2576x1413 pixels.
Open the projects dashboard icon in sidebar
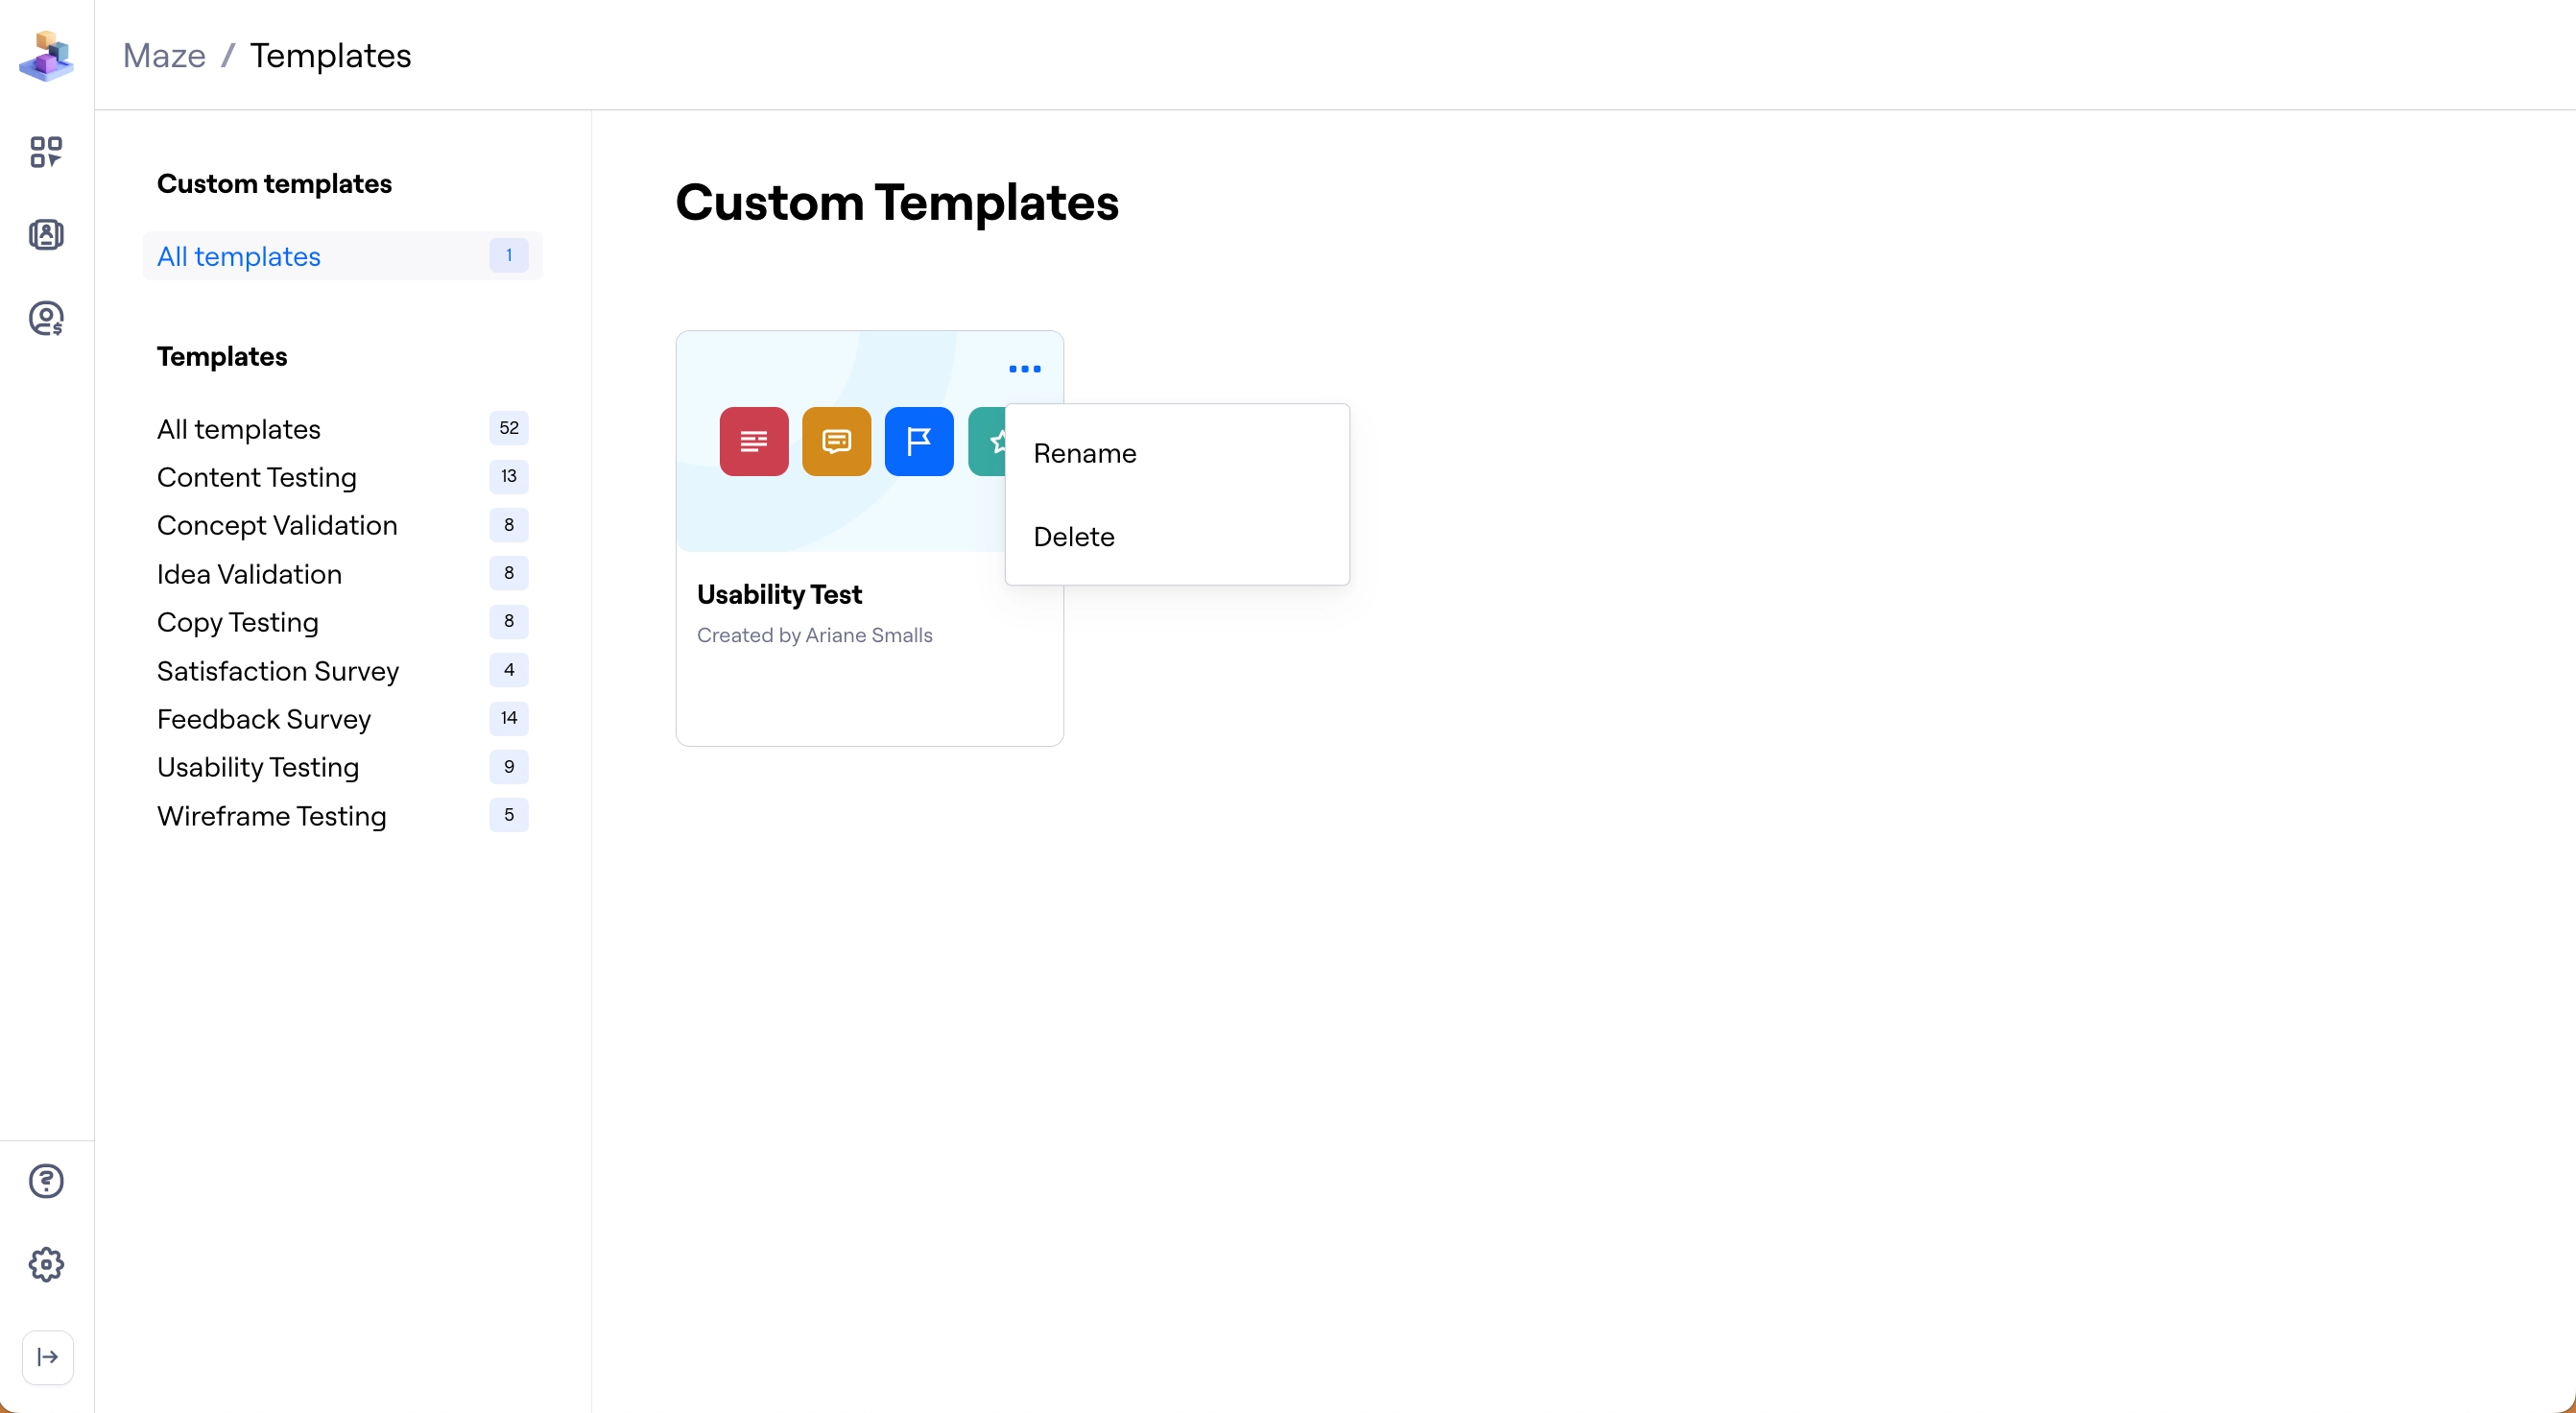tap(46, 152)
